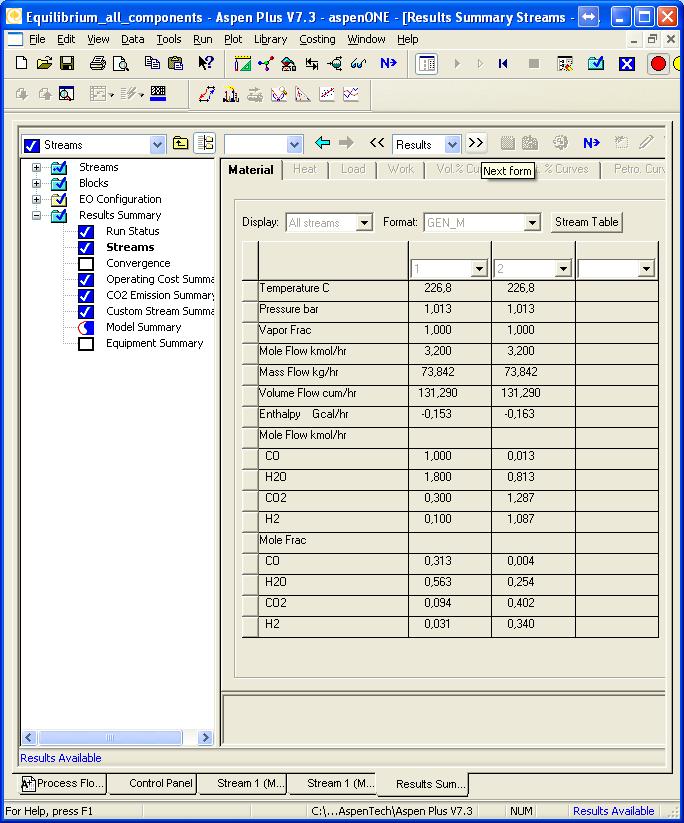Click the New file icon
The image size is (684, 823).
(x=22, y=64)
